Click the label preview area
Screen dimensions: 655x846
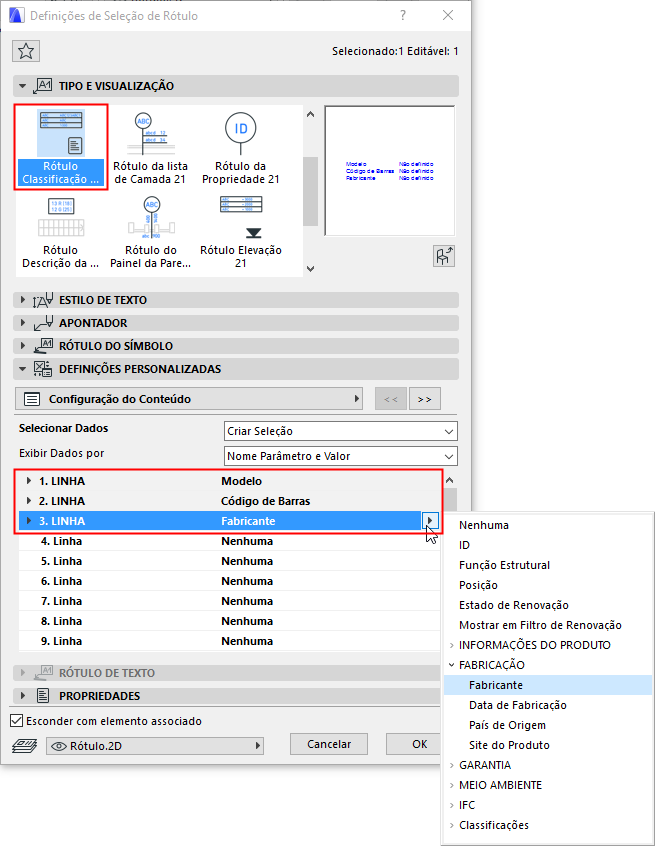(x=390, y=170)
